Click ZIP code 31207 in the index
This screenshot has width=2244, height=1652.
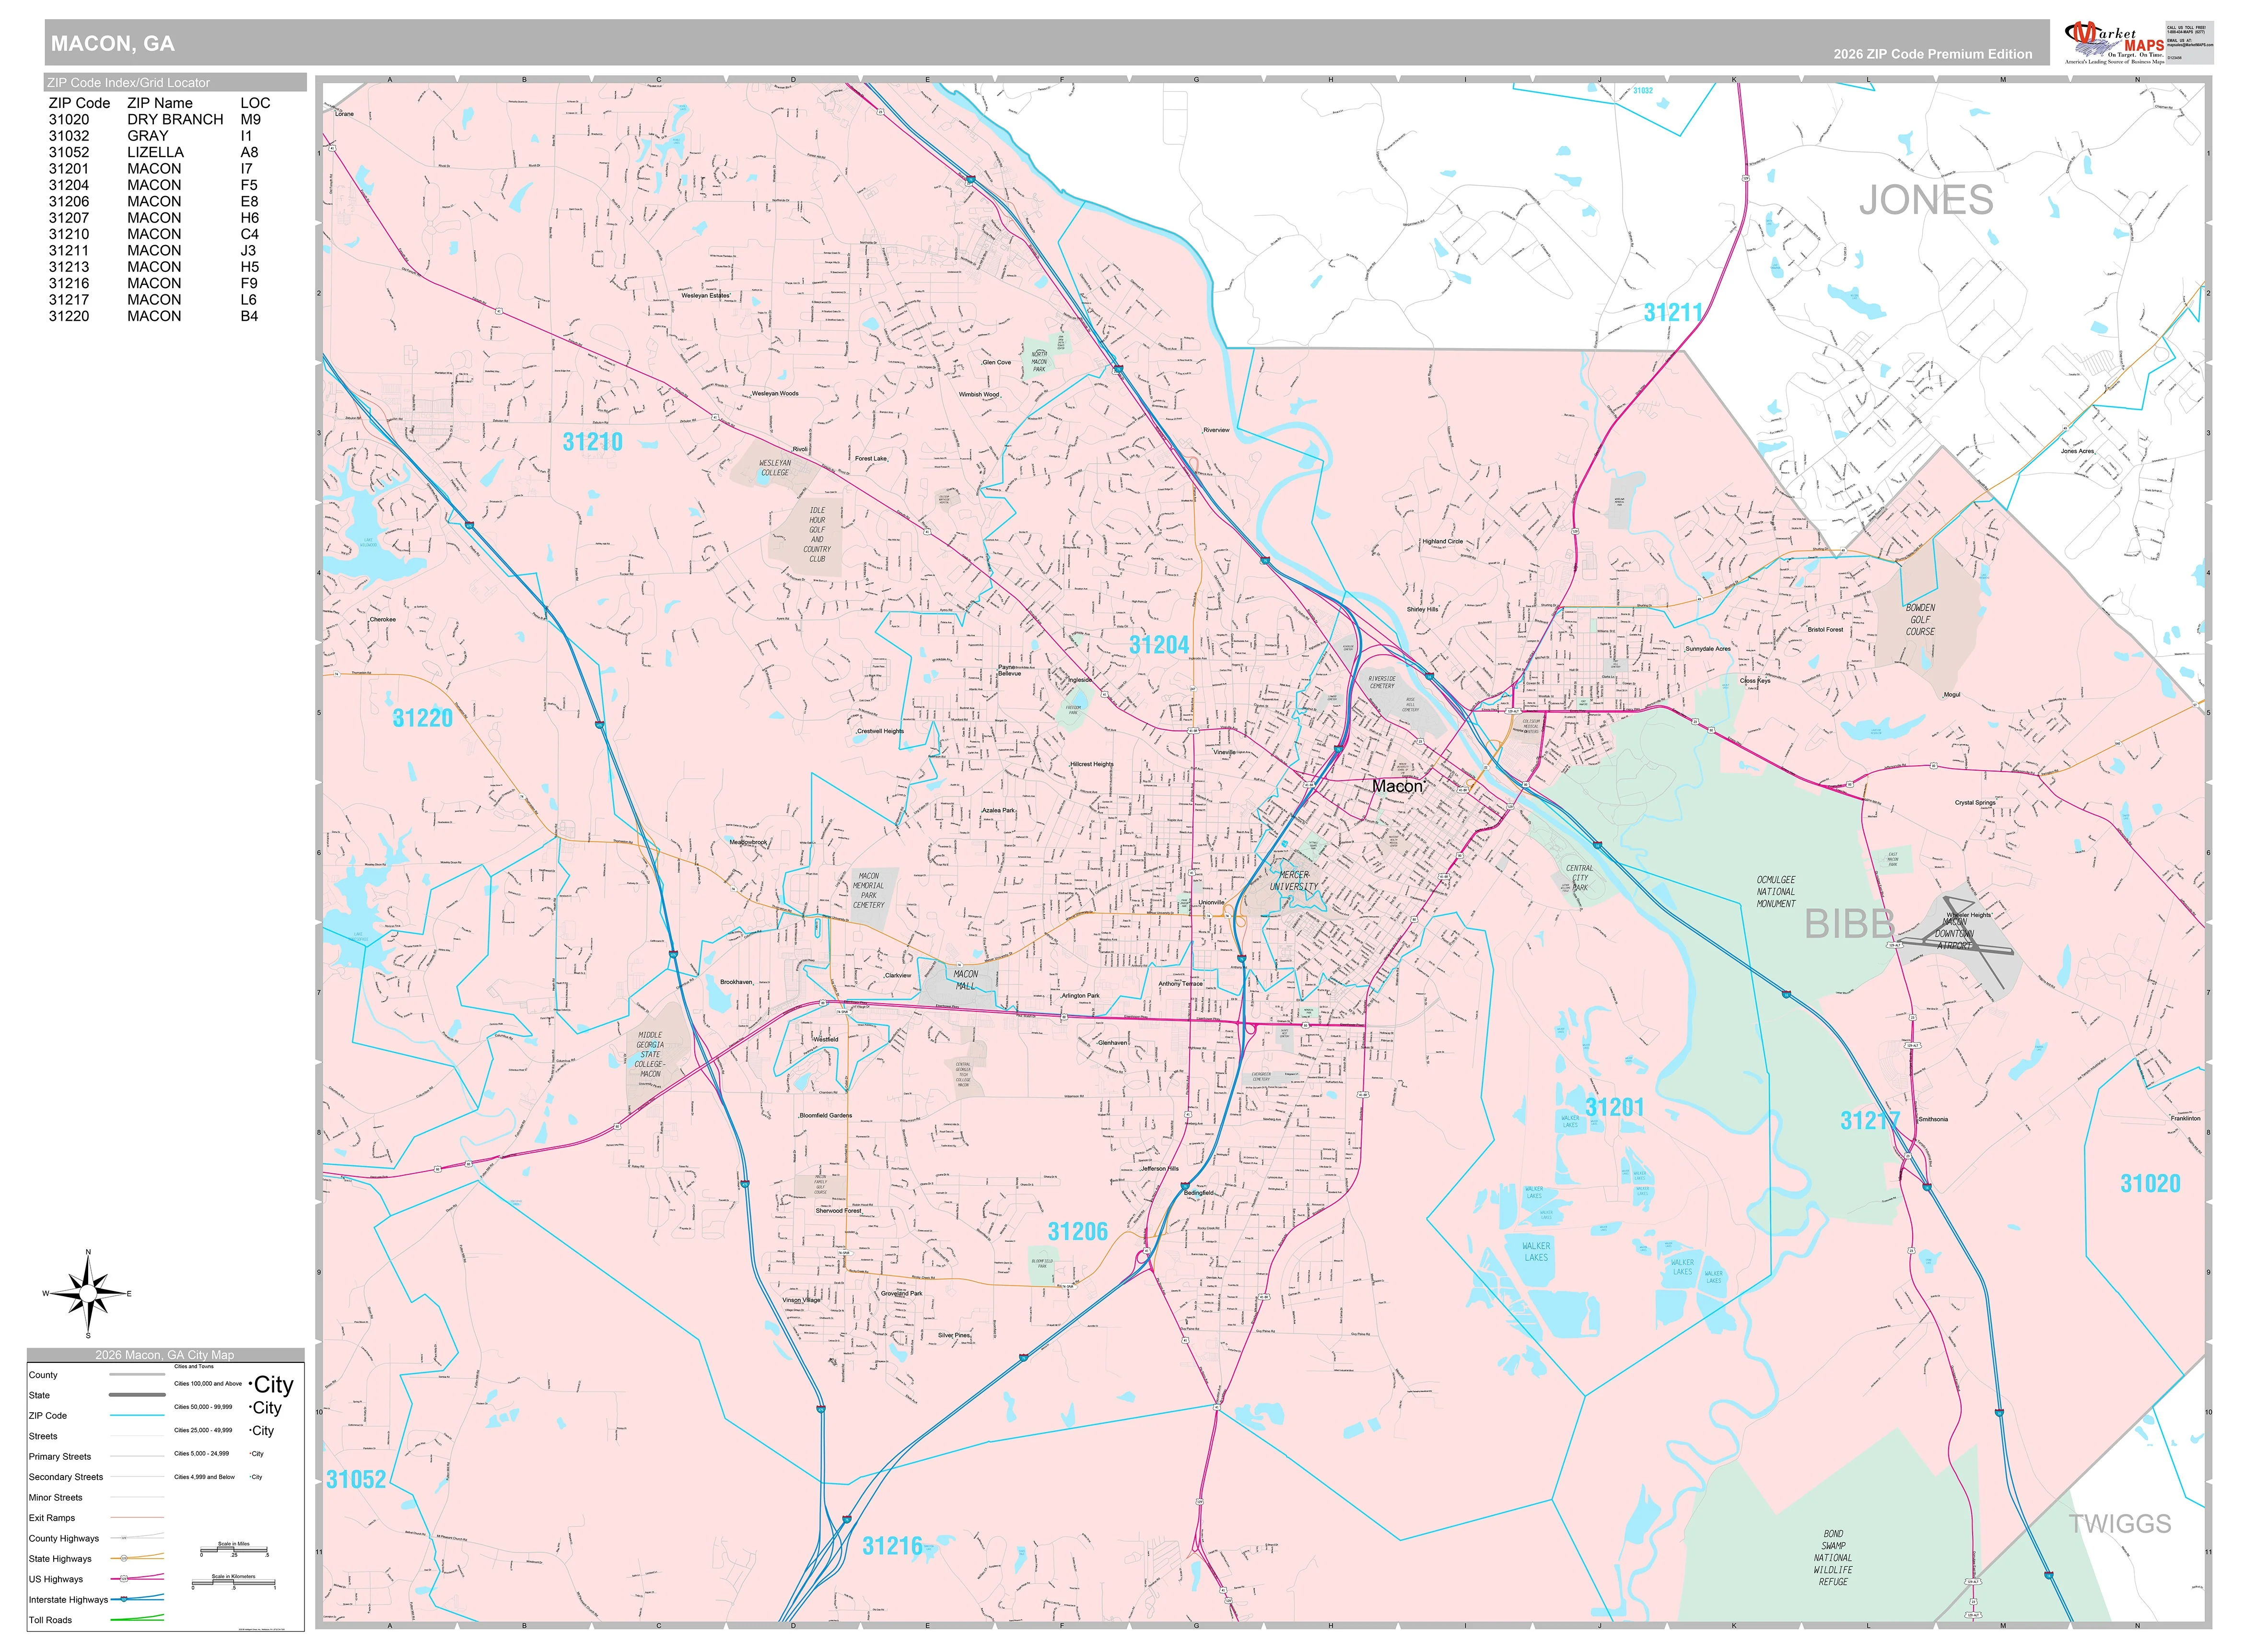(69, 218)
